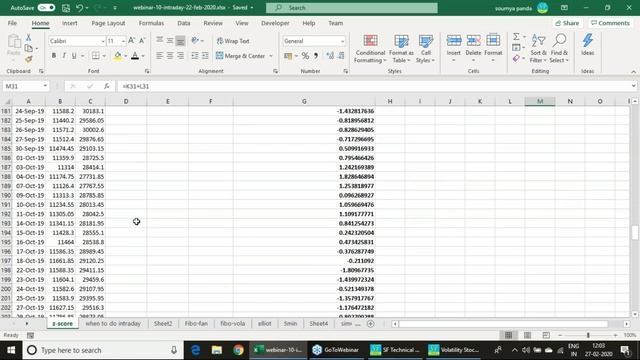The height and width of the screenshot is (360, 640).
Task: Click the Comma Style icon
Action: (316, 56)
